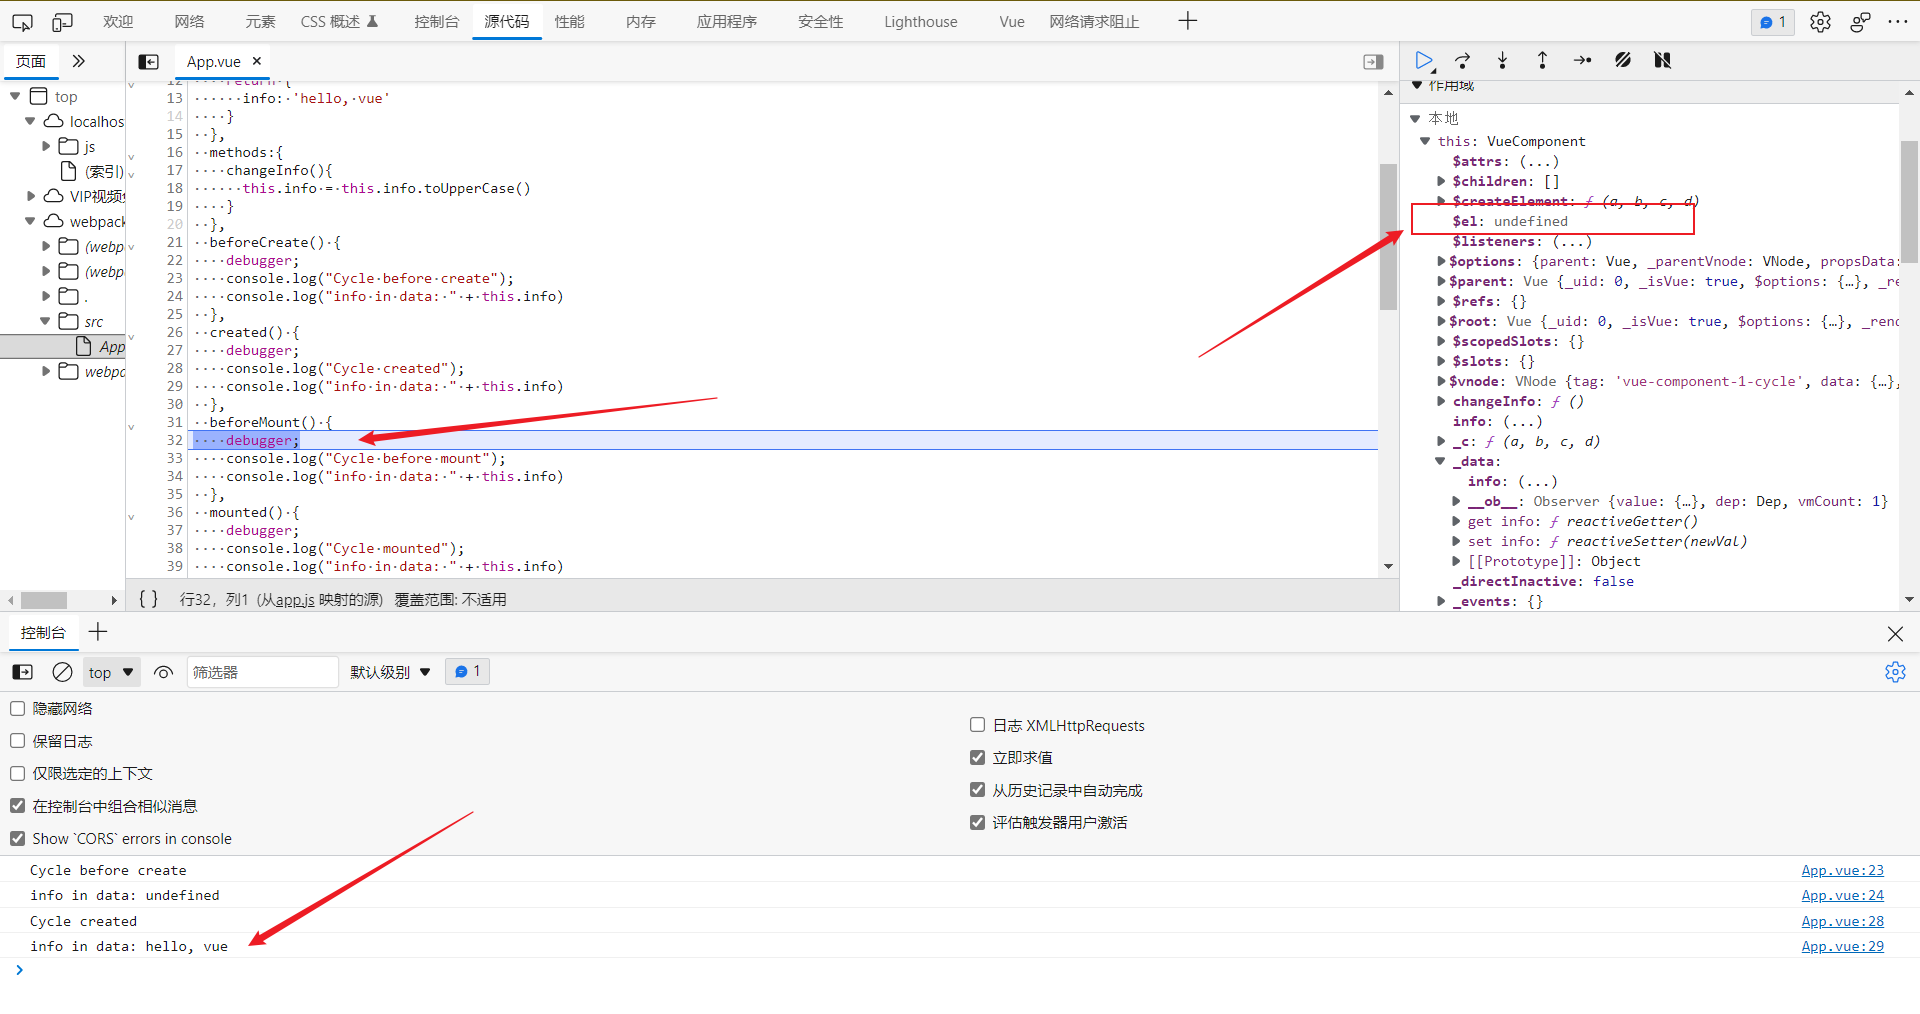Open the top context dropdown in console
This screenshot has width=1920, height=1014.
click(x=110, y=672)
